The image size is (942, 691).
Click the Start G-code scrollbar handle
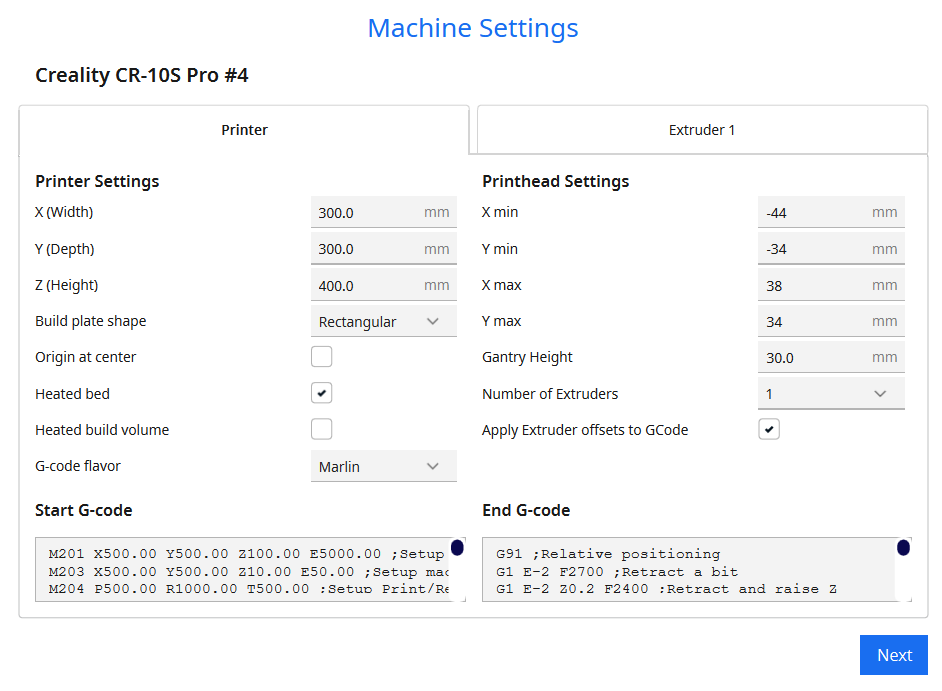pyautogui.click(x=457, y=547)
